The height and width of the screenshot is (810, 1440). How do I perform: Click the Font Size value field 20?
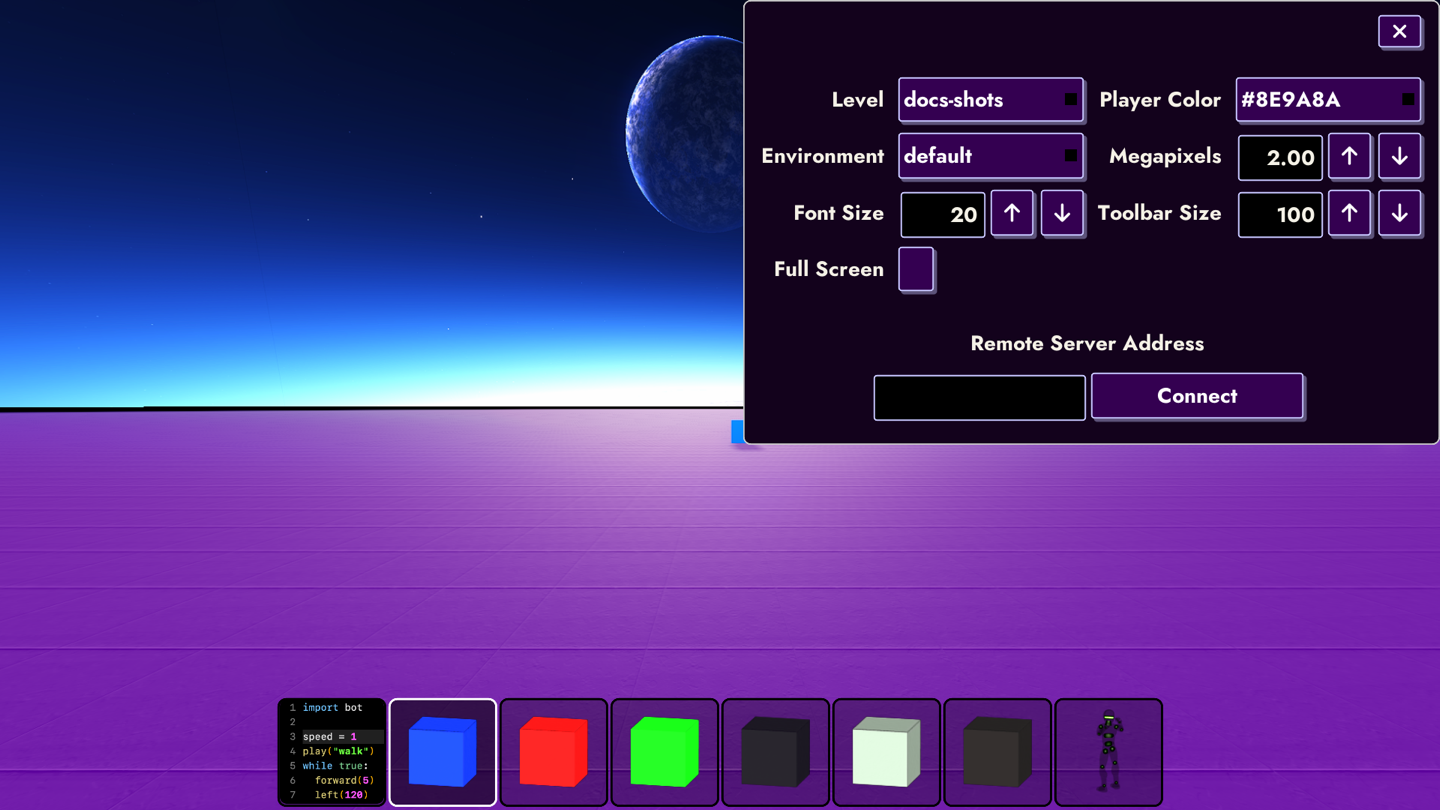click(943, 214)
